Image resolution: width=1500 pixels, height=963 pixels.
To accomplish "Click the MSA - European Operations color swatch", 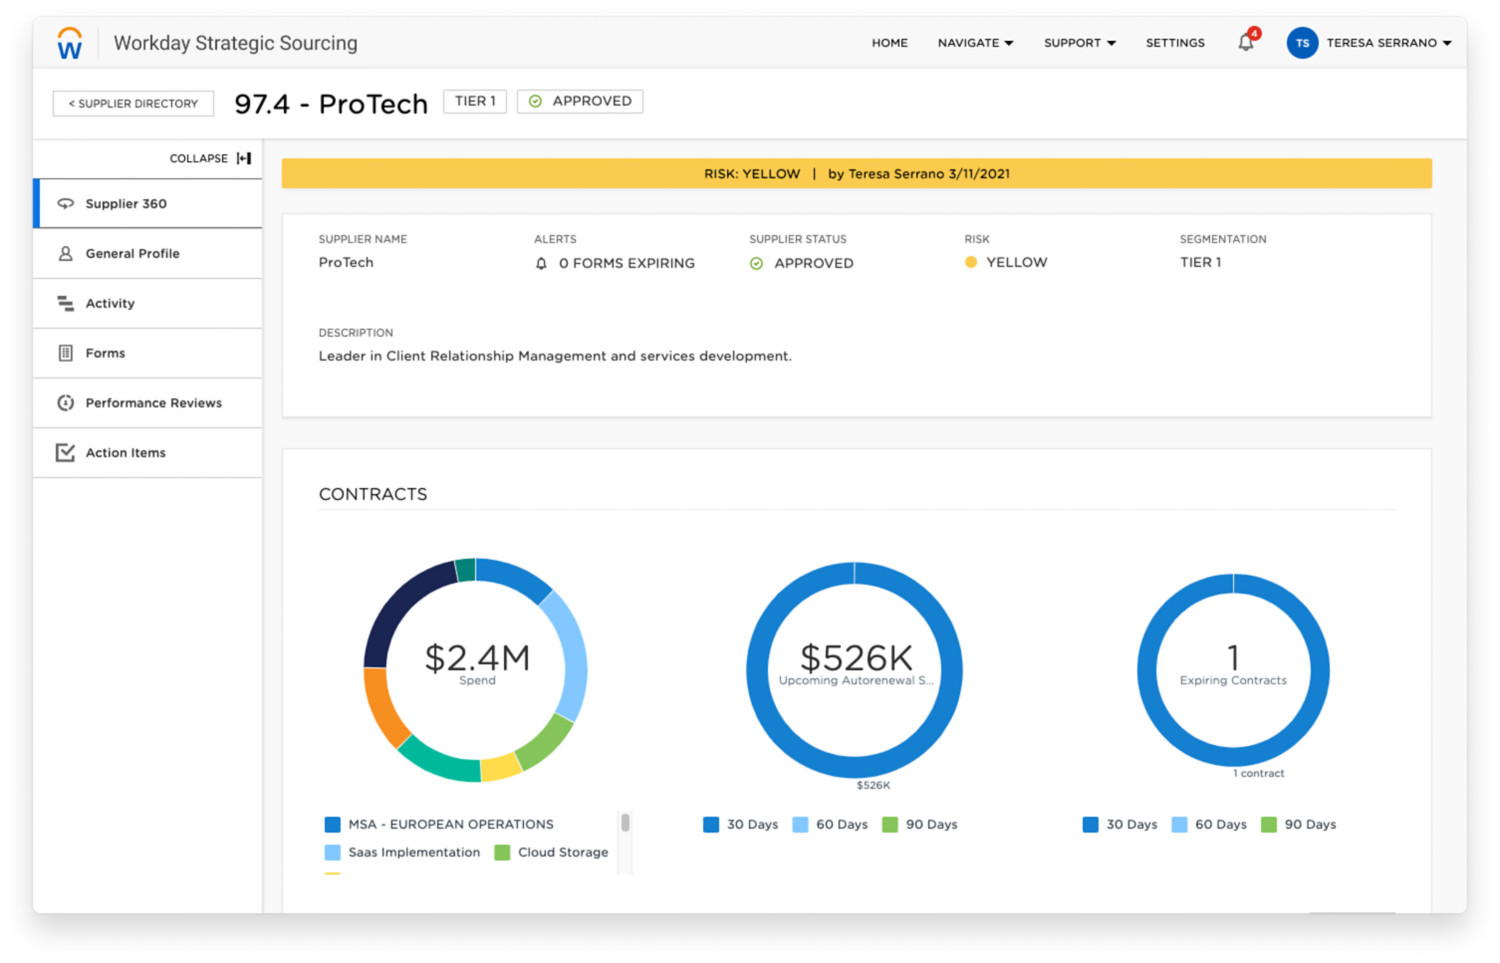I will tap(333, 825).
